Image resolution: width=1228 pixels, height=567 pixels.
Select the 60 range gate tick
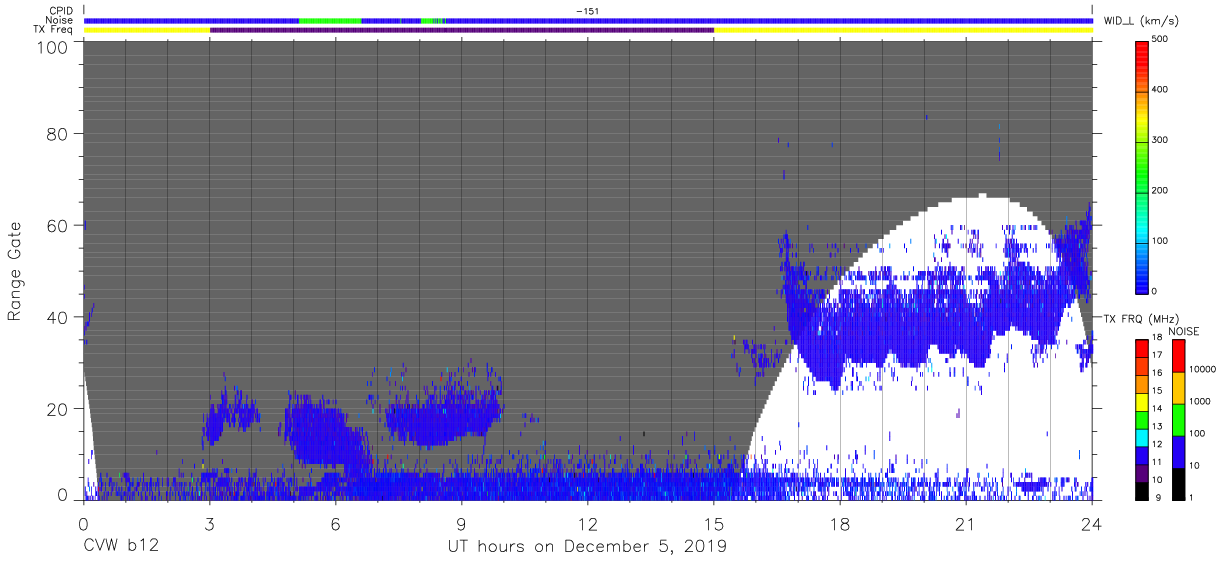pos(58,225)
